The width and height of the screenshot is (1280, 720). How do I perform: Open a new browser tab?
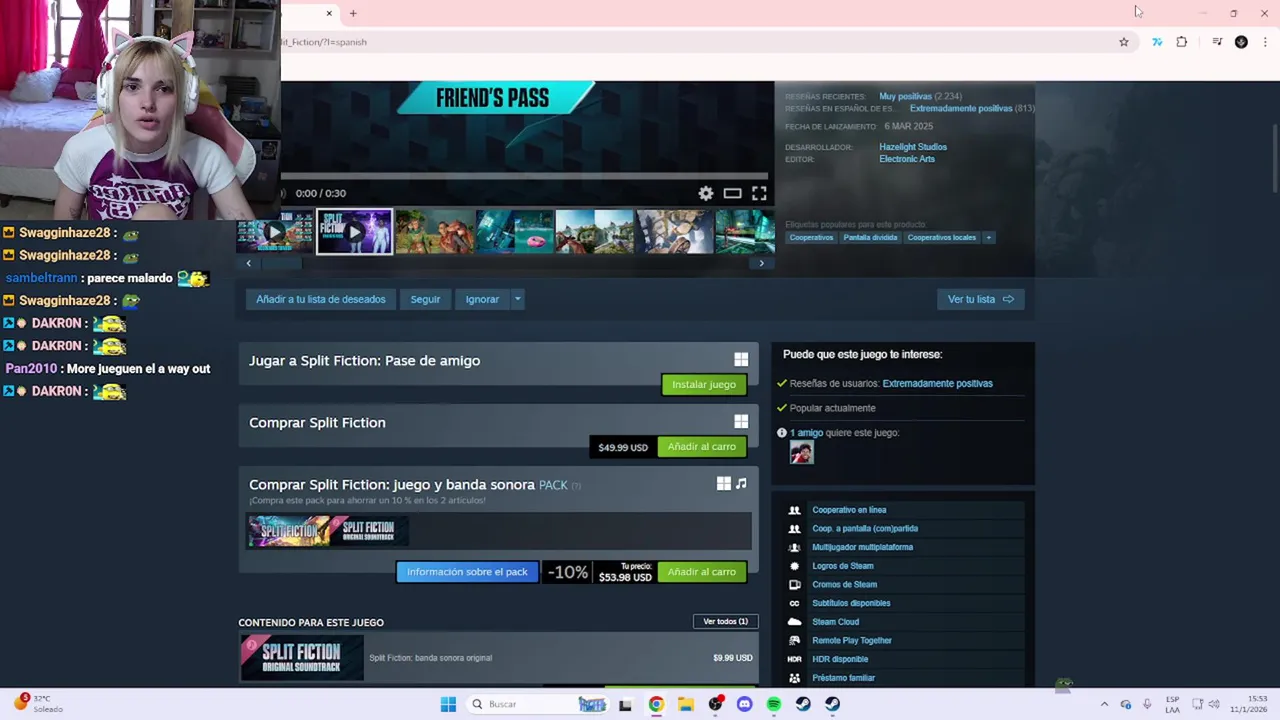point(353,13)
